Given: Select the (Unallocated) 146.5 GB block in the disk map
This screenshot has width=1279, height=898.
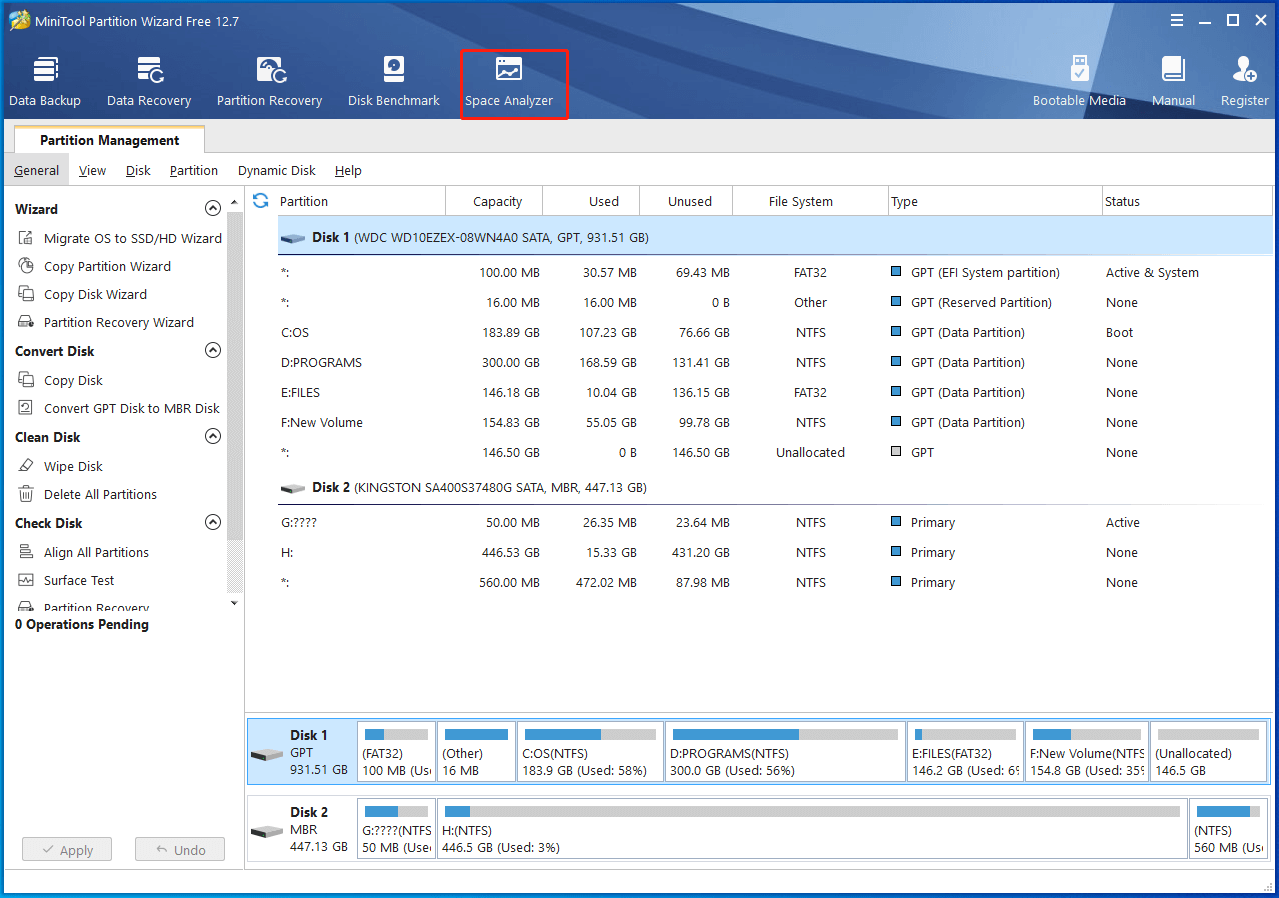Looking at the screenshot, I should point(1208,751).
